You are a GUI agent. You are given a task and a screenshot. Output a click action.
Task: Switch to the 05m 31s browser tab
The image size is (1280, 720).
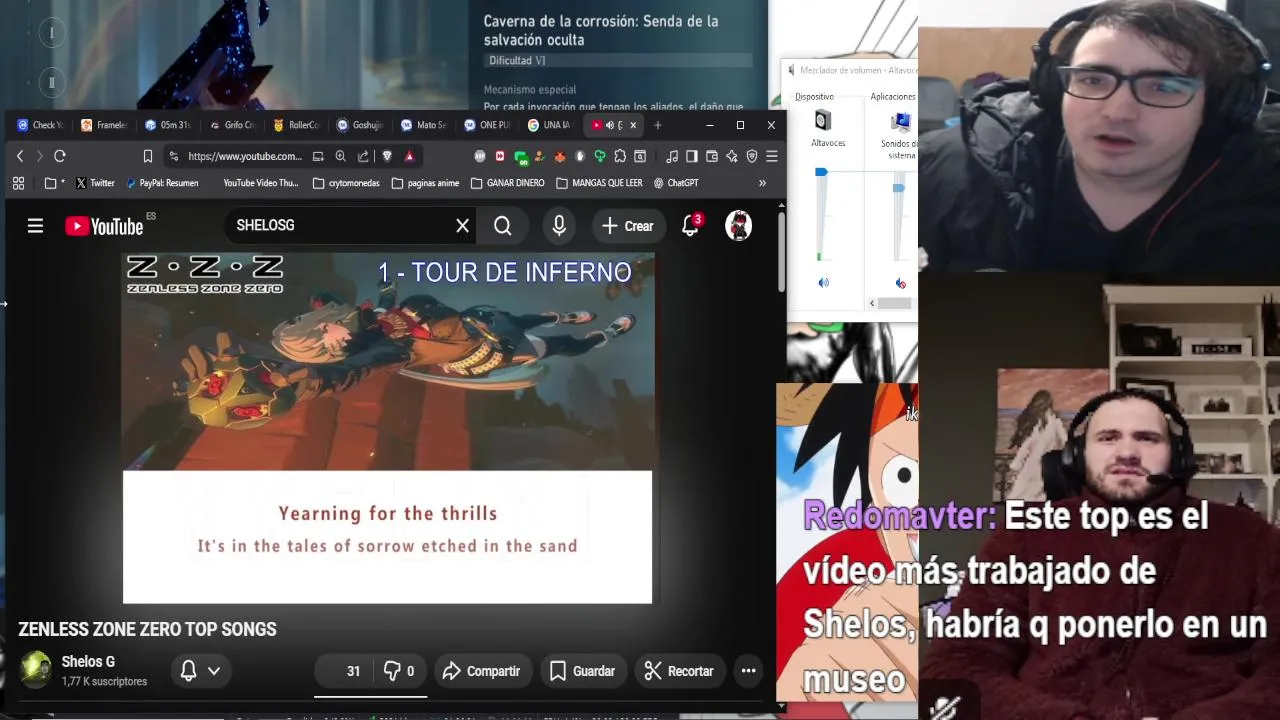click(168, 125)
